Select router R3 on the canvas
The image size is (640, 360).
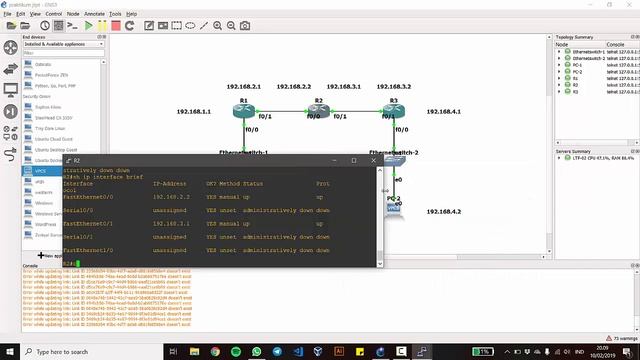(394, 111)
